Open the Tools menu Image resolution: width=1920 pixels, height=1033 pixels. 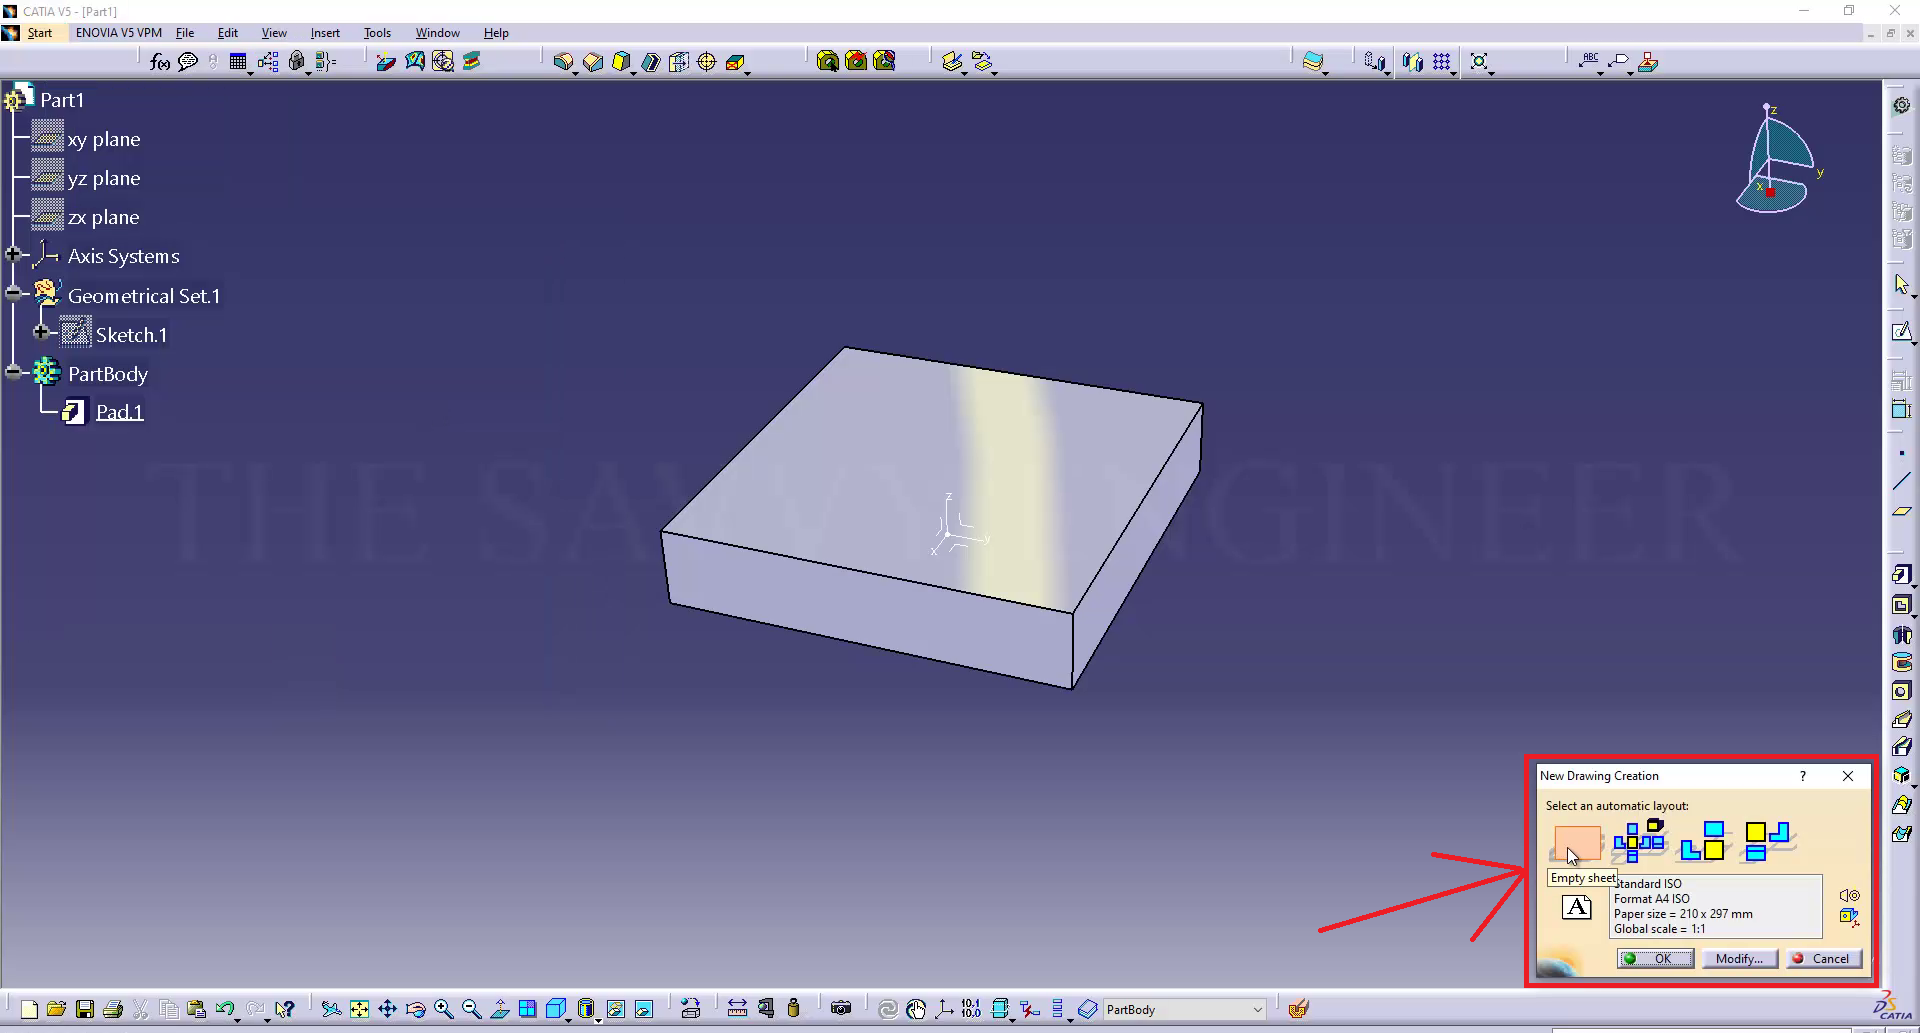point(377,33)
